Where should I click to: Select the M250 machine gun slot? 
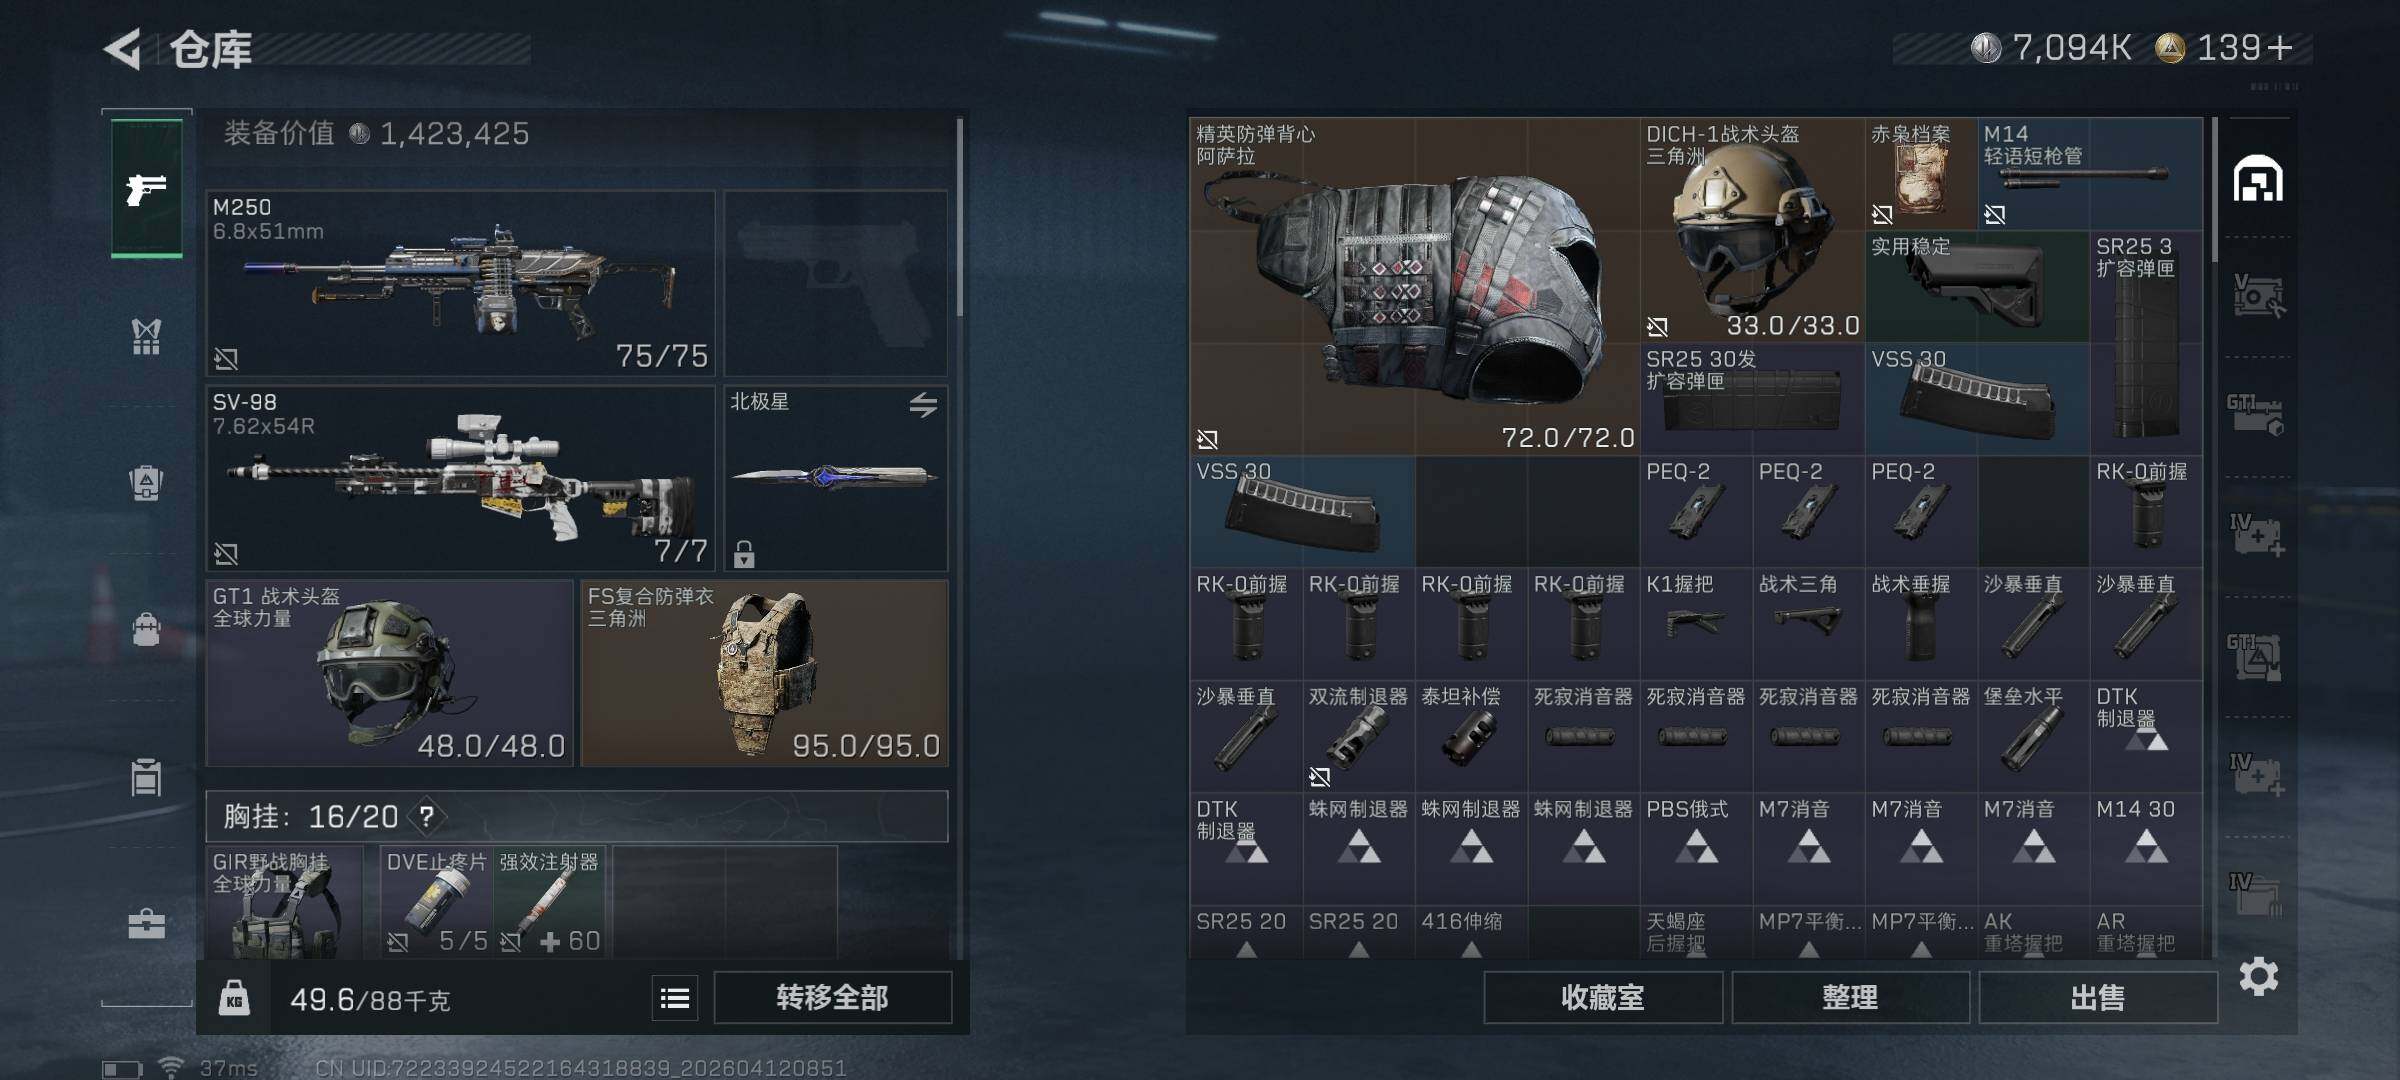click(461, 283)
